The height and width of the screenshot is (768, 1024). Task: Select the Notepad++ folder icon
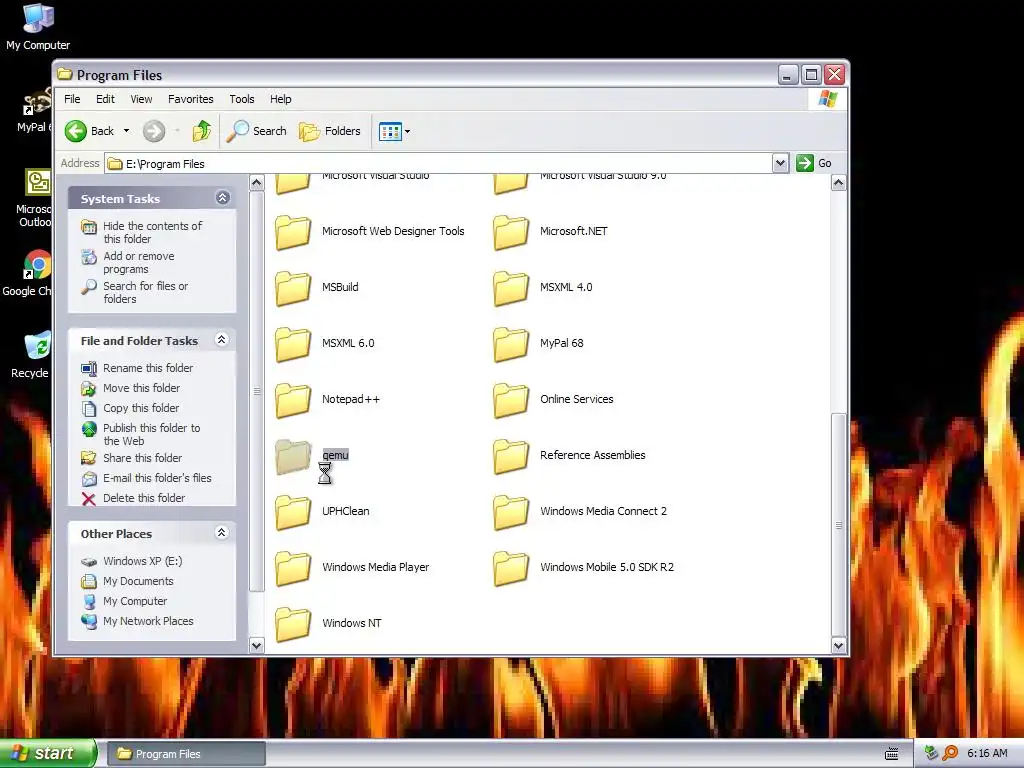(x=293, y=400)
